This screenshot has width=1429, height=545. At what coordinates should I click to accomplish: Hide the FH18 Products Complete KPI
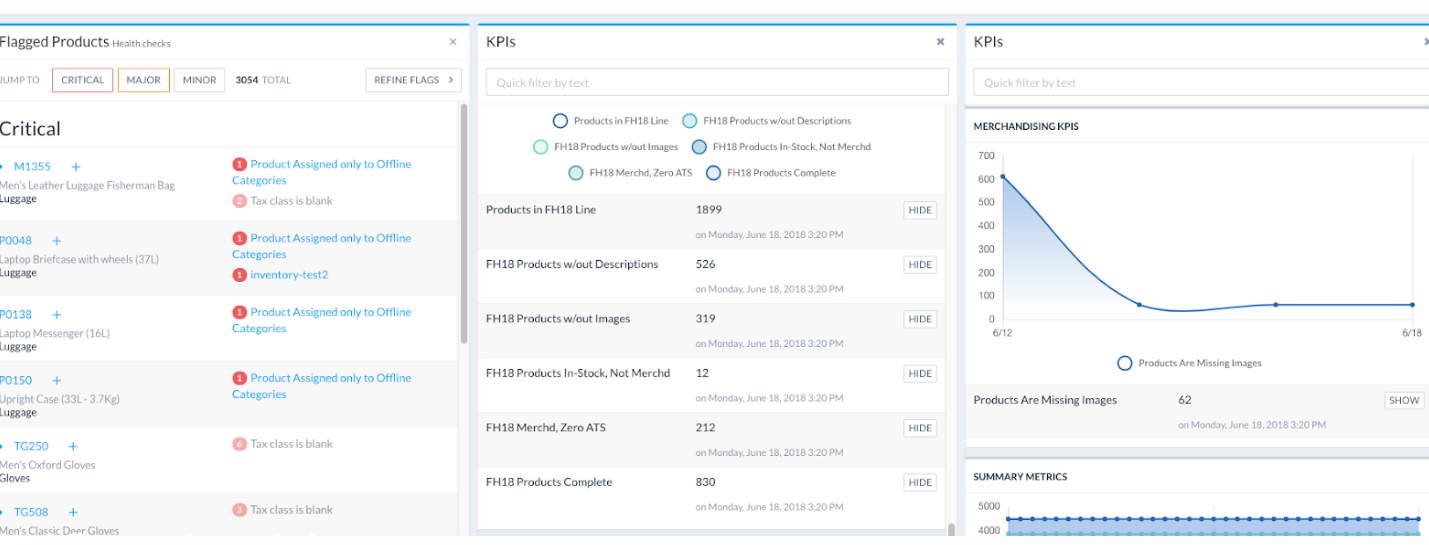(919, 483)
